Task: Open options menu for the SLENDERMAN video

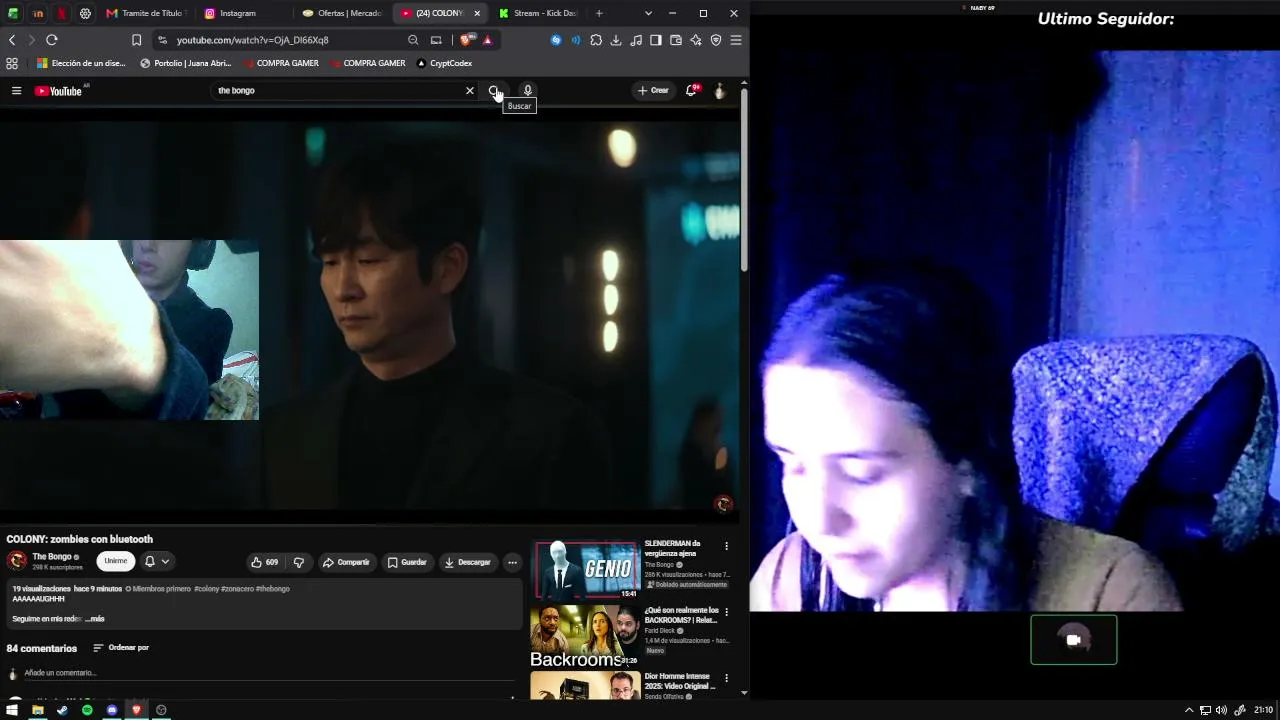Action: pyautogui.click(x=726, y=546)
